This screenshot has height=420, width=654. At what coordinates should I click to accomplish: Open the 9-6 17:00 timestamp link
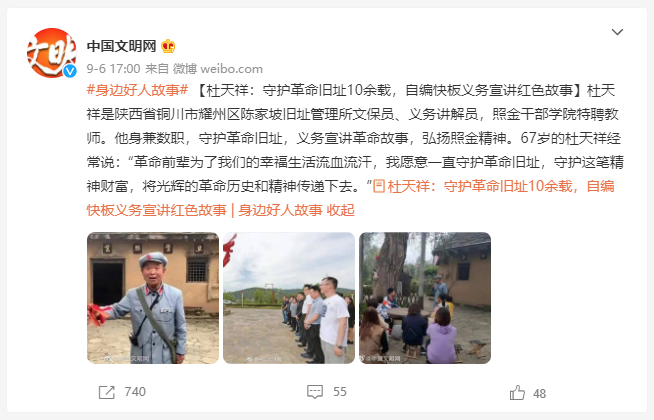tap(113, 68)
